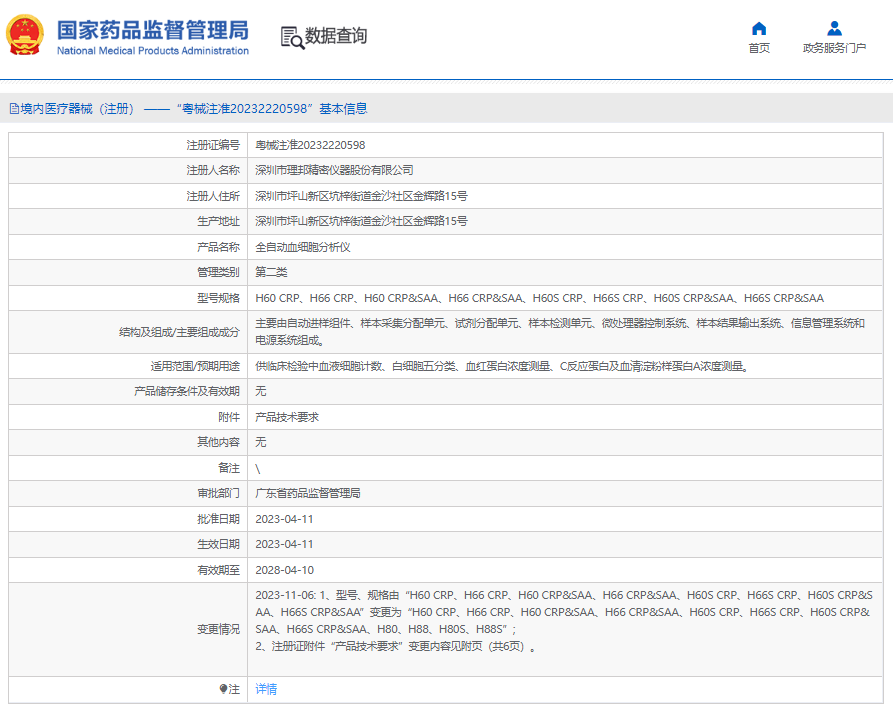
Task: Click the 变更情况 row label
Action: 219,629
